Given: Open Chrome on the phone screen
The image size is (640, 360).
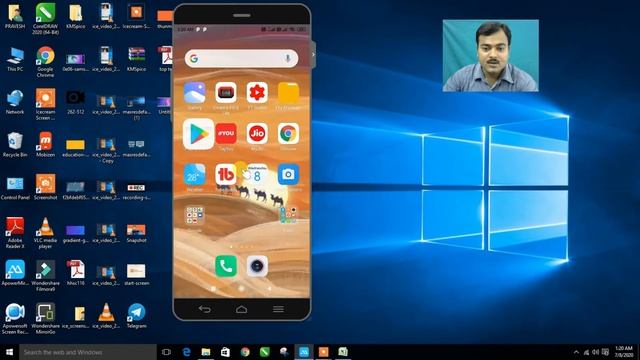Looking at the screenshot, I should pos(288,133).
